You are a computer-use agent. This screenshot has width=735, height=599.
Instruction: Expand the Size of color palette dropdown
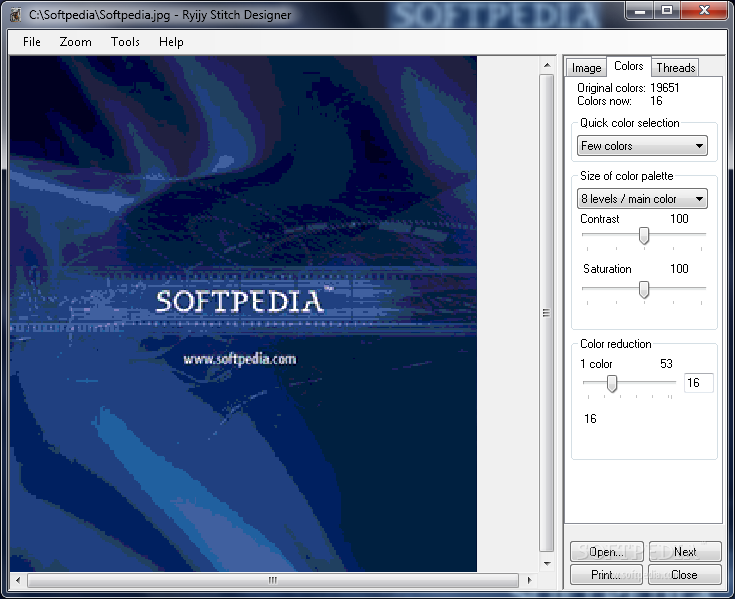click(642, 199)
